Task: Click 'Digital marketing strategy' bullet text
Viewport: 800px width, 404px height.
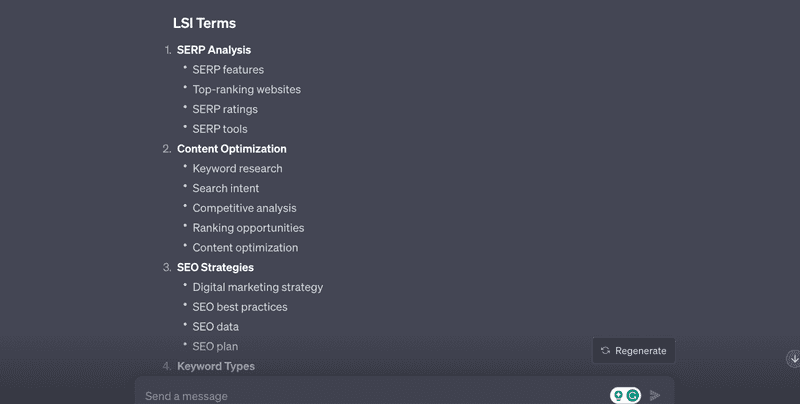Action: [x=258, y=287]
